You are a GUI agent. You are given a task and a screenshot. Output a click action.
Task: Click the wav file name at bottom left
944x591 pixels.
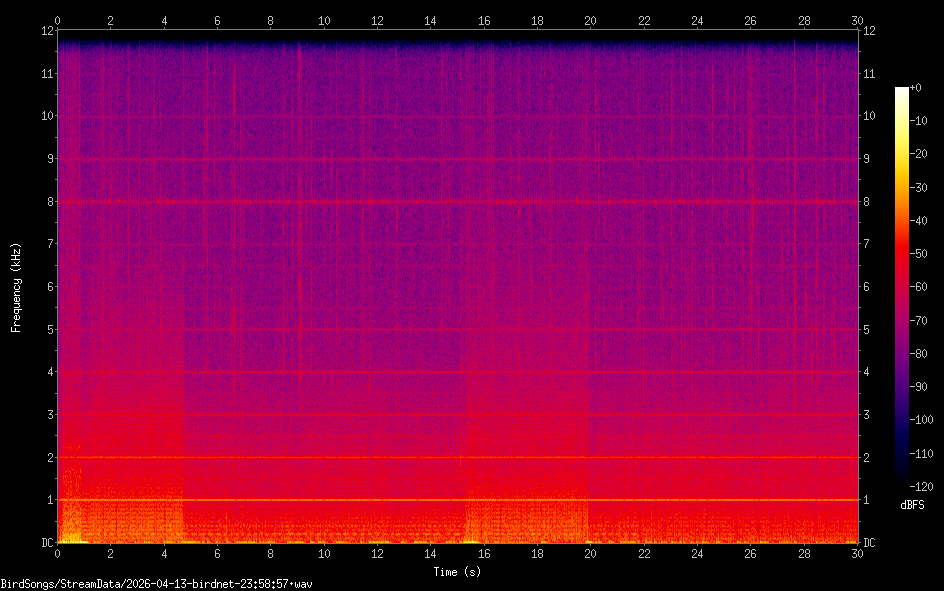click(156, 583)
